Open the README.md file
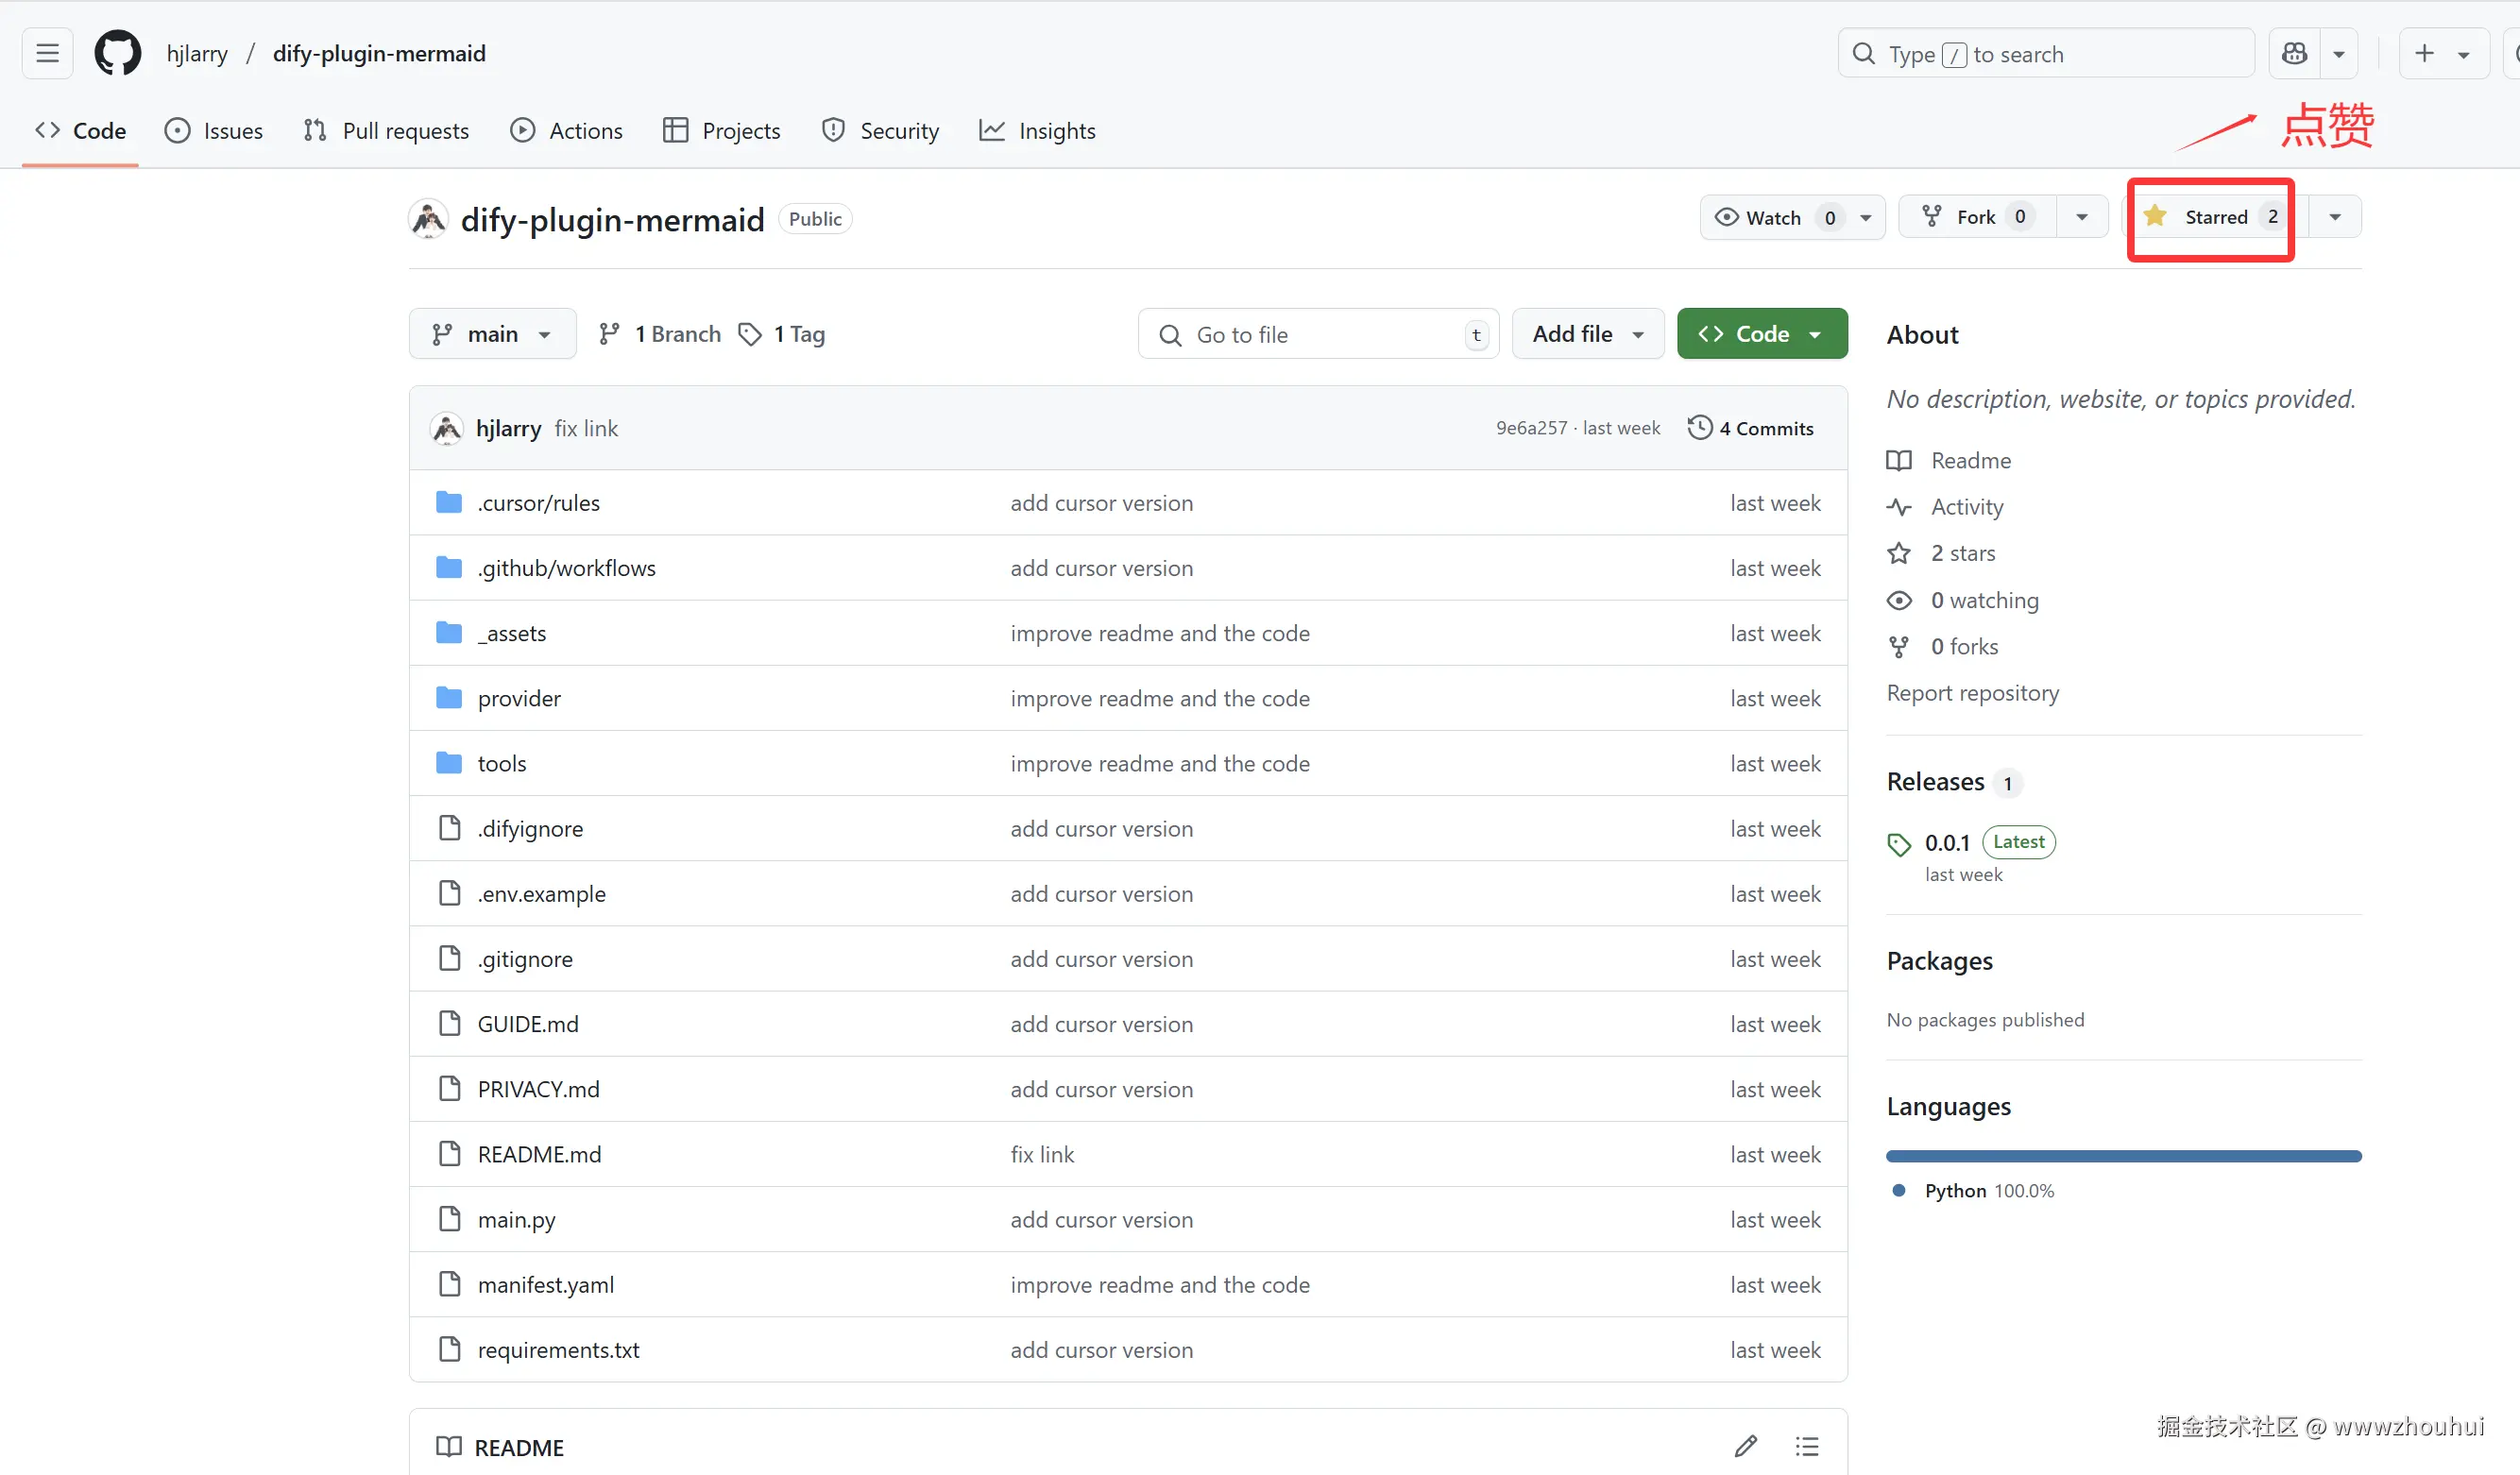The width and height of the screenshot is (2520, 1475). tap(539, 1154)
